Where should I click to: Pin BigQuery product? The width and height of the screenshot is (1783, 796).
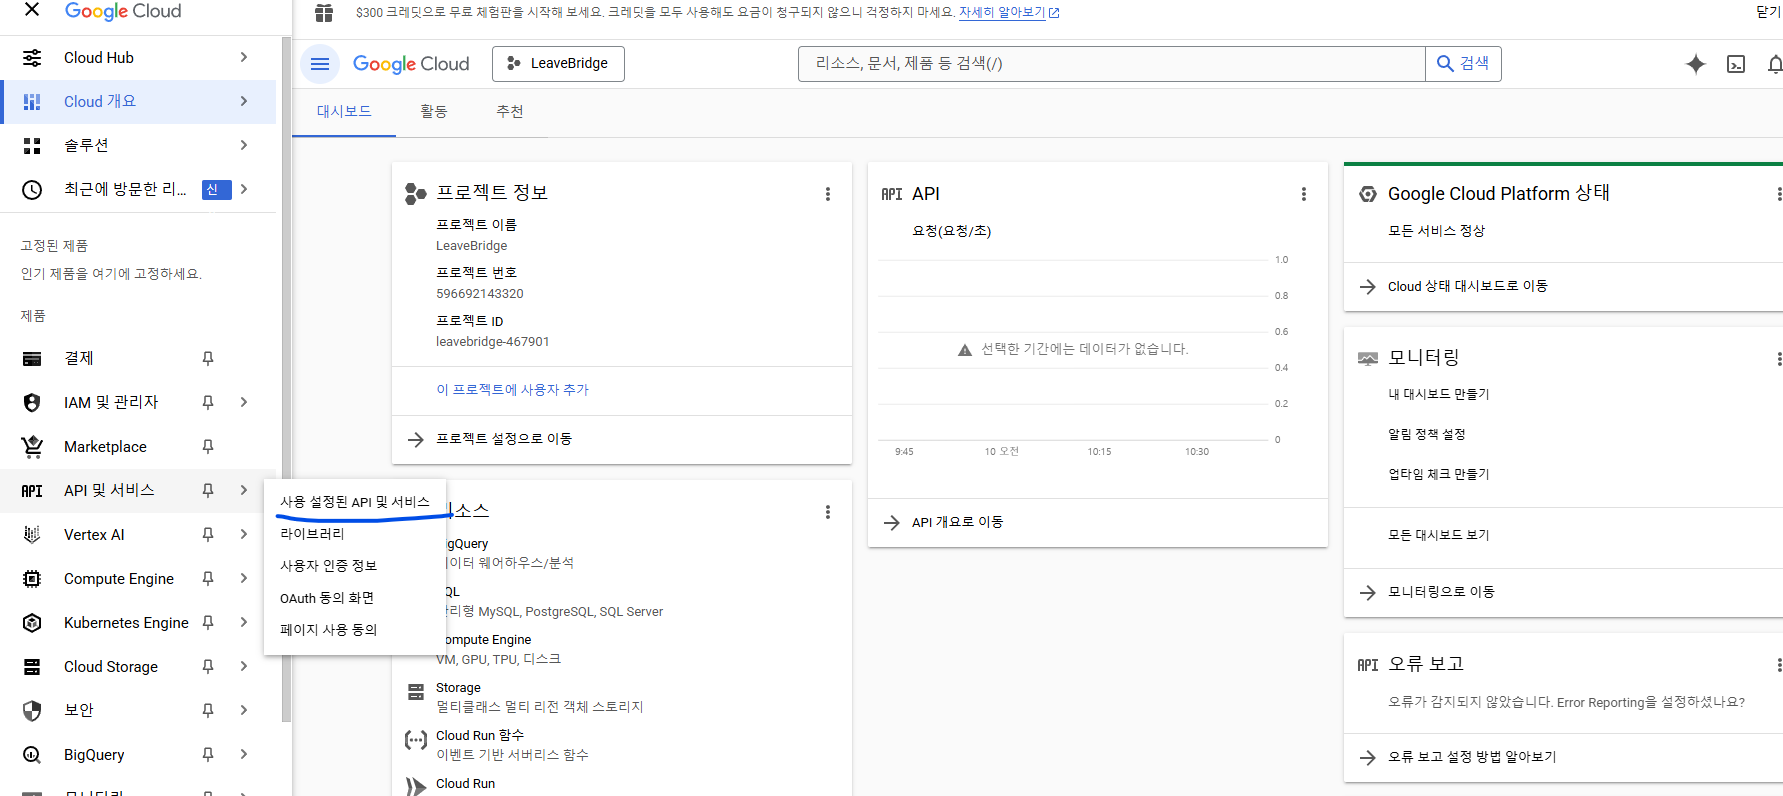208,755
